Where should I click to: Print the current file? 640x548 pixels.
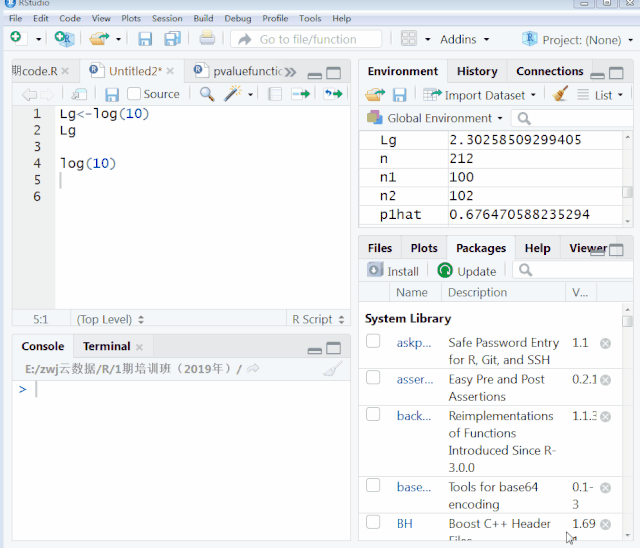(207, 38)
